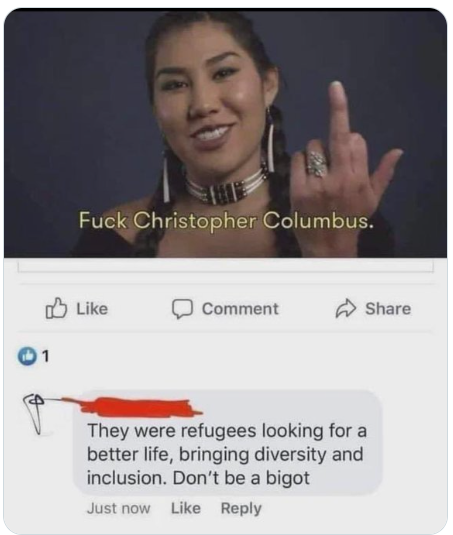
Task: Click the 'Just now' comment timestamp
Action: pyautogui.click(x=118, y=508)
